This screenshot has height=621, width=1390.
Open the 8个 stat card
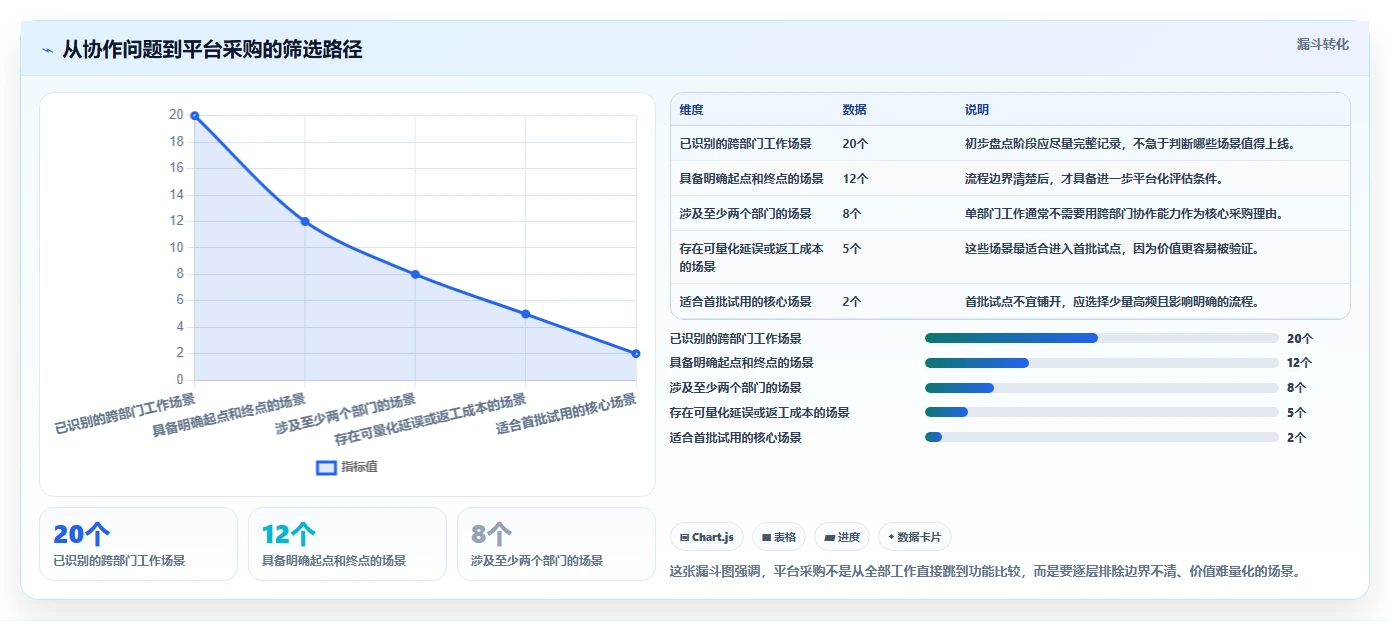point(556,544)
